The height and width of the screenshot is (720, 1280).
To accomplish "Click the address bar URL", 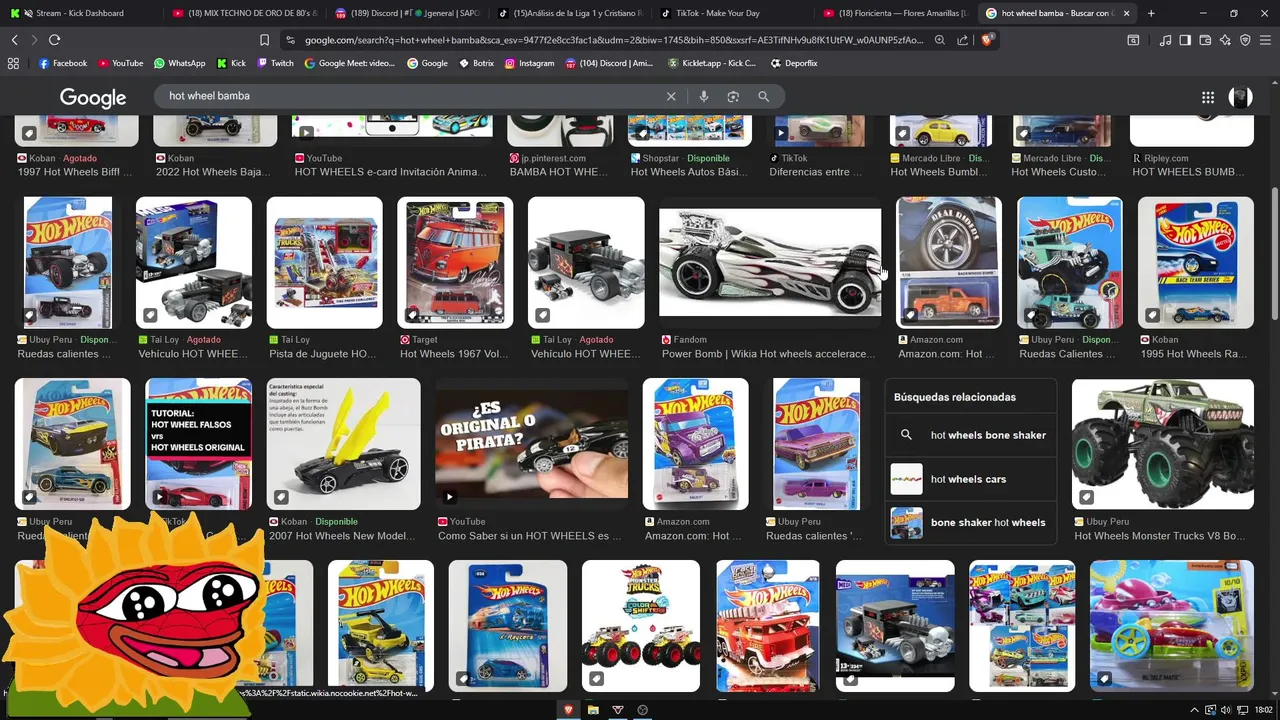I will pos(612,40).
